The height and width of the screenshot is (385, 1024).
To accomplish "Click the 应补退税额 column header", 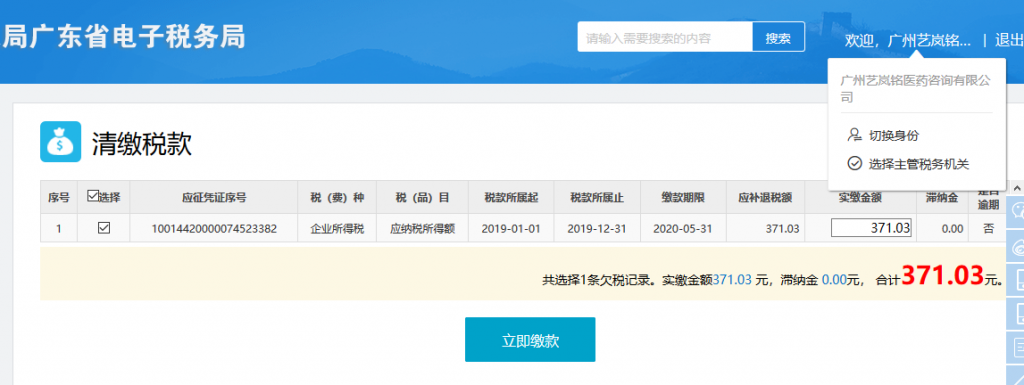I will [x=765, y=198].
